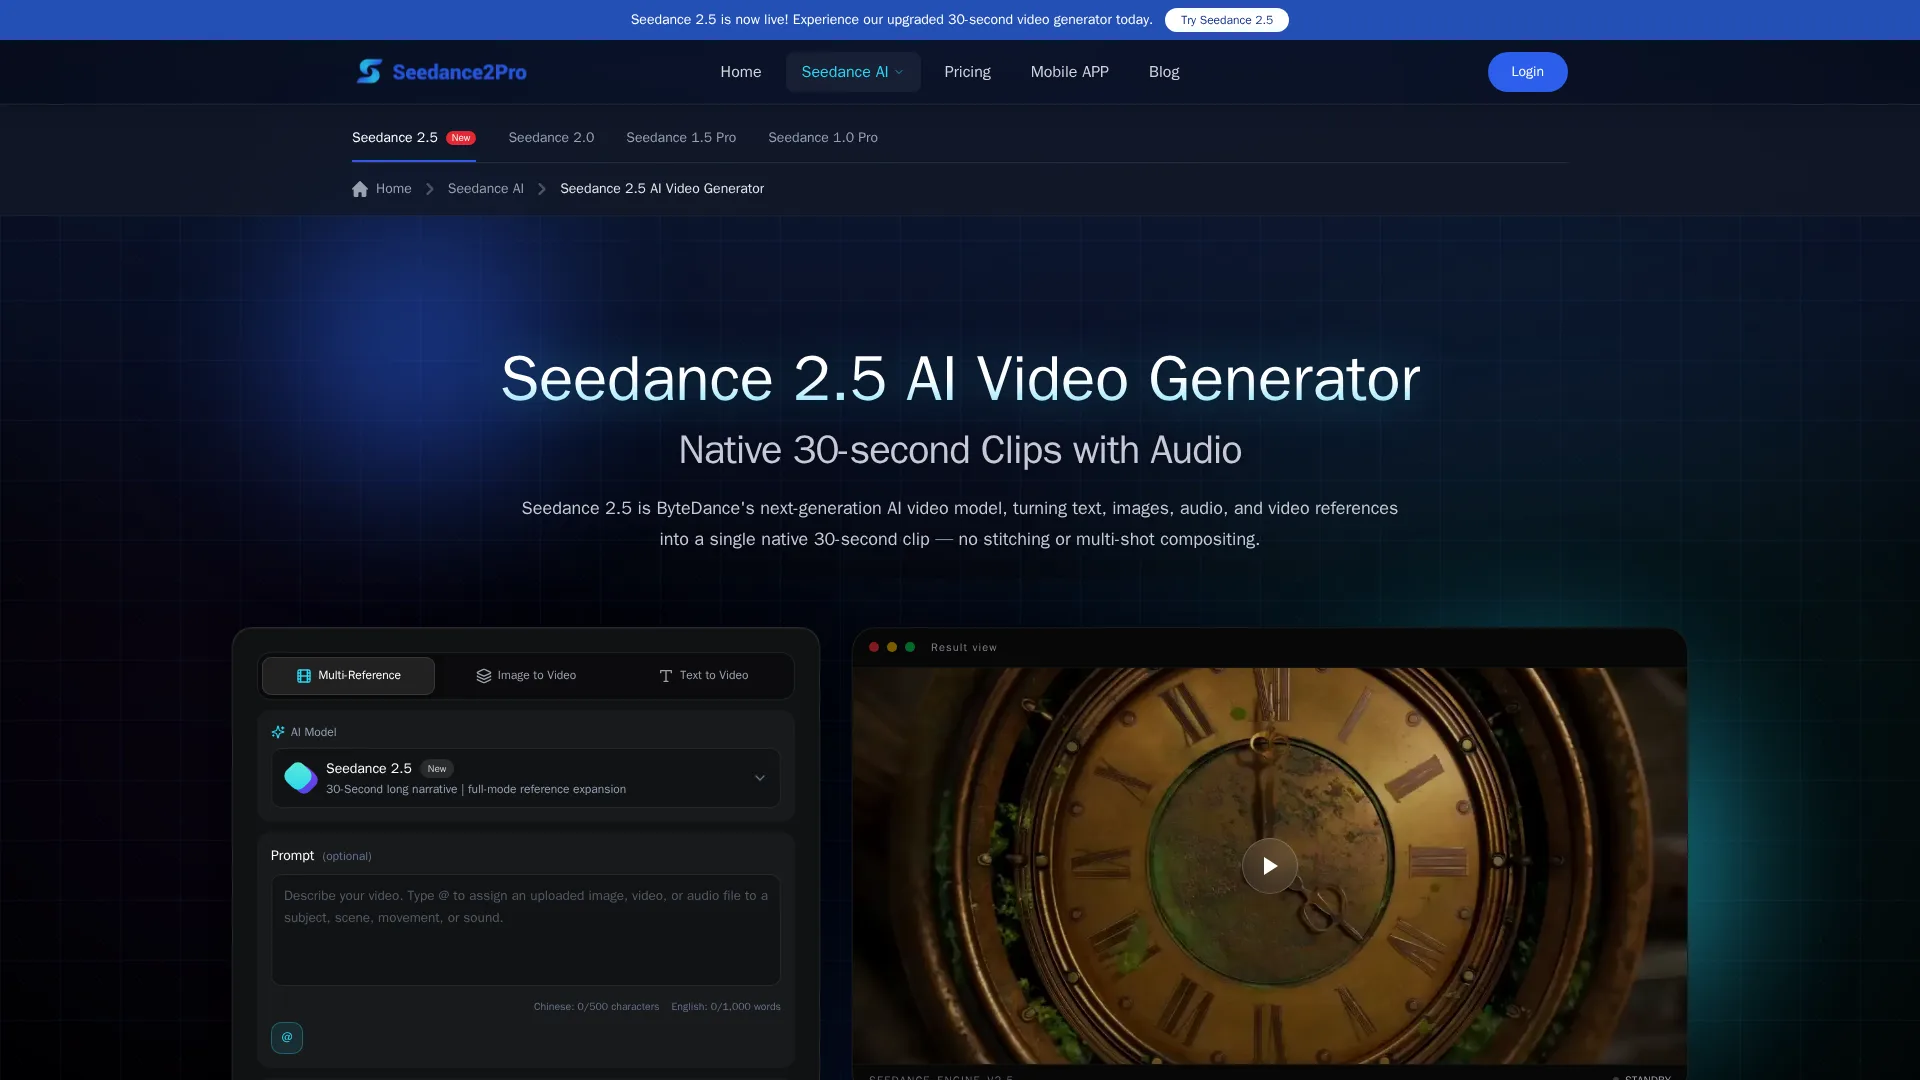Click the clock video preview thumbnail

(1269, 866)
